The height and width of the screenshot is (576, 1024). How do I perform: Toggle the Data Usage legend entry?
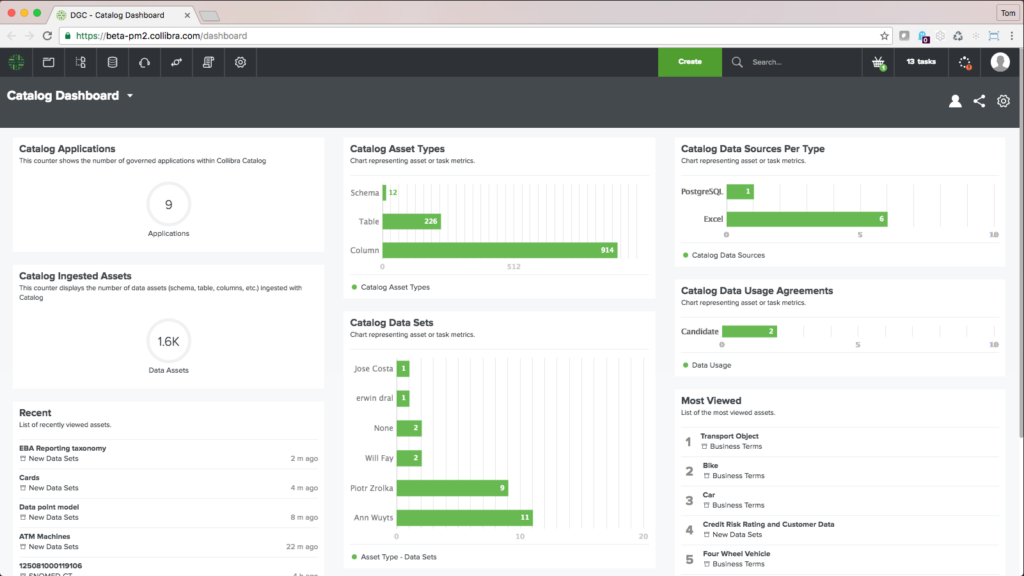point(707,364)
